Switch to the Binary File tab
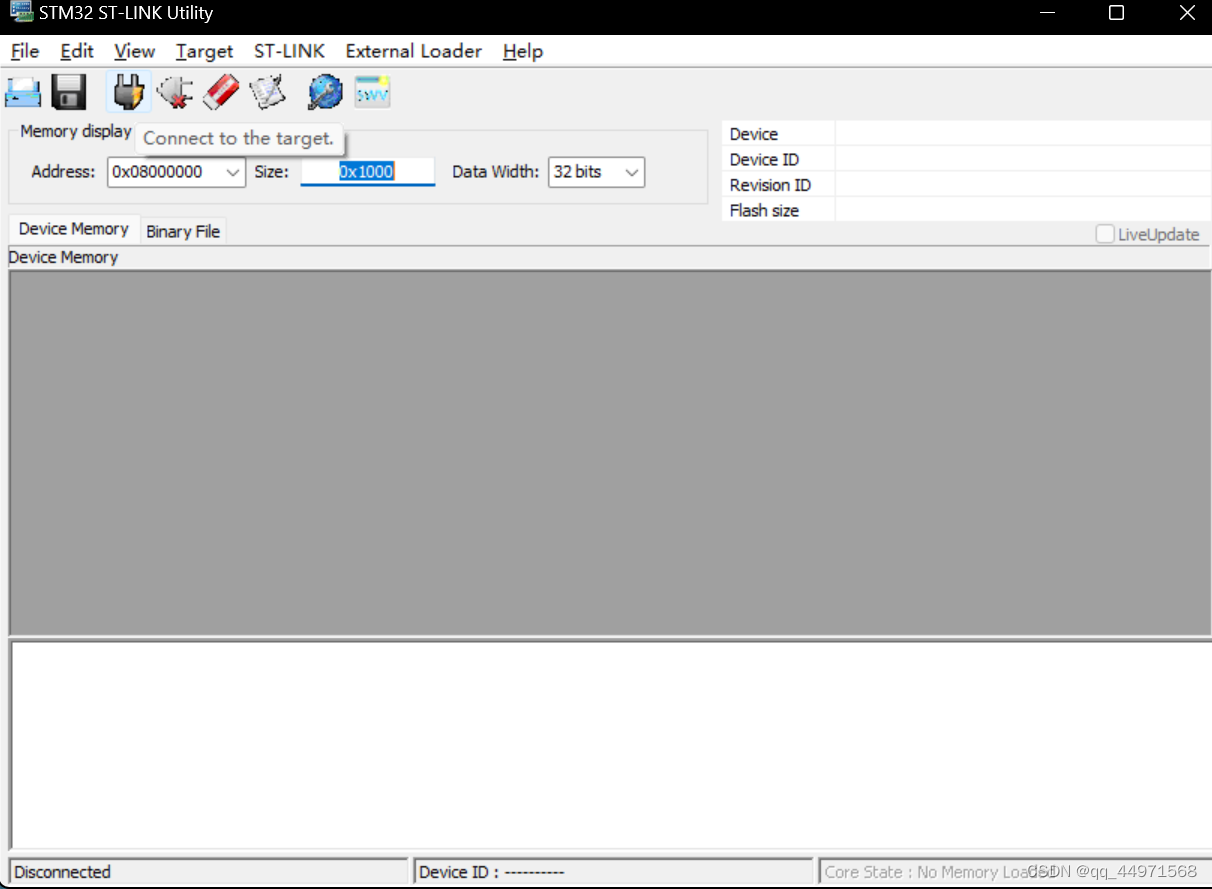1212x889 pixels. click(x=183, y=231)
